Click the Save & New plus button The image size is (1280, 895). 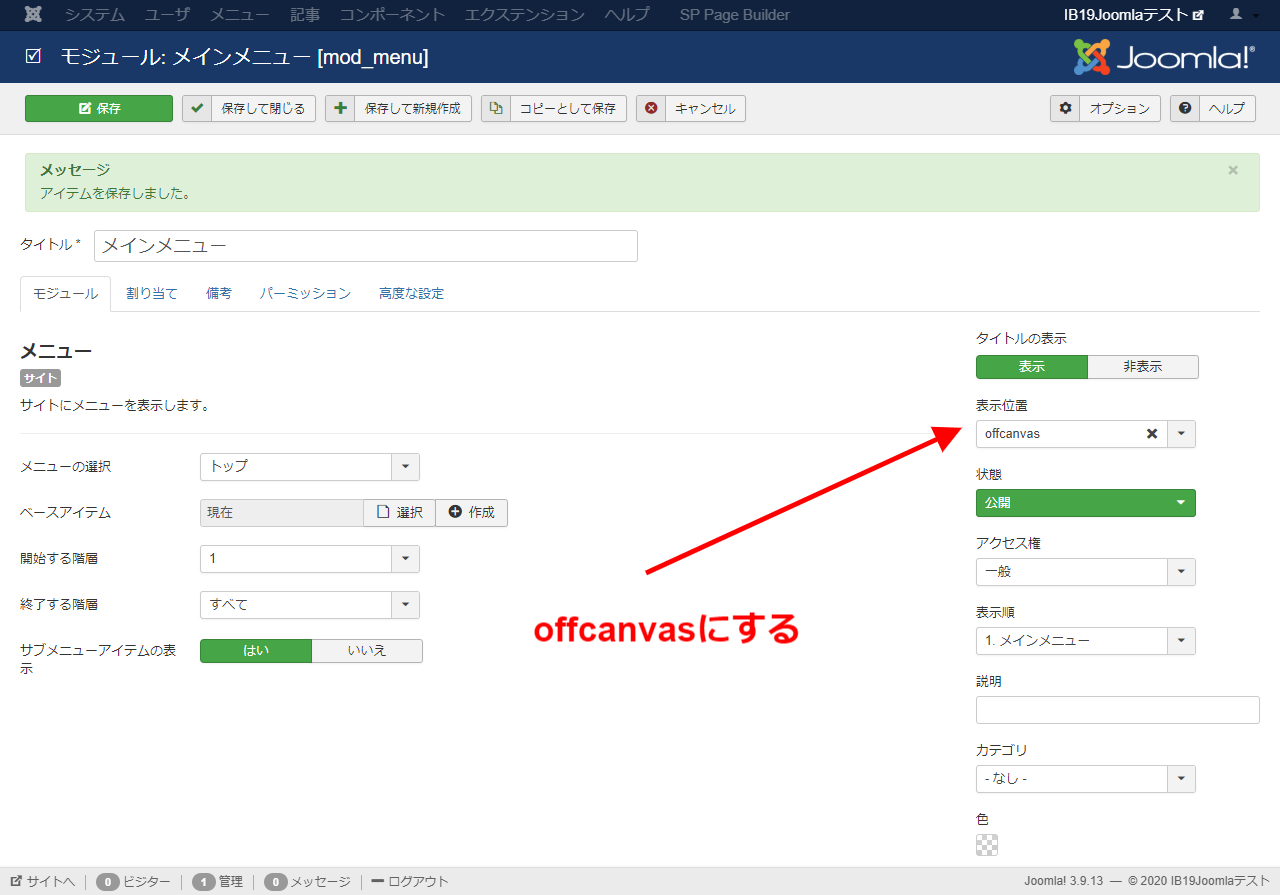pos(398,109)
